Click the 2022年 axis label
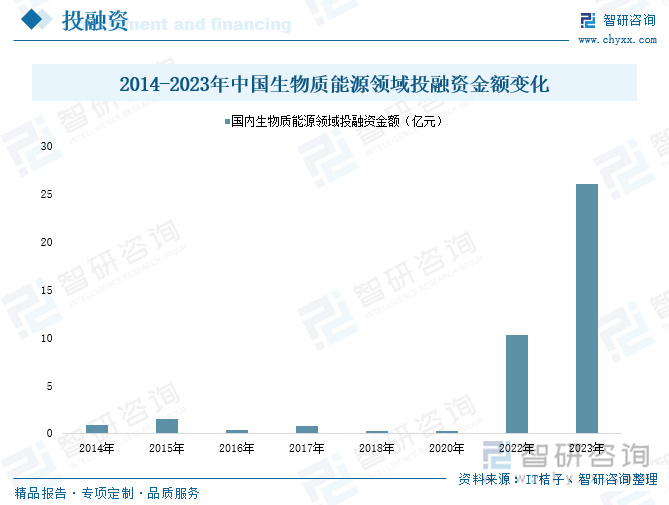Screen dimensions: 669x505 coord(516,448)
